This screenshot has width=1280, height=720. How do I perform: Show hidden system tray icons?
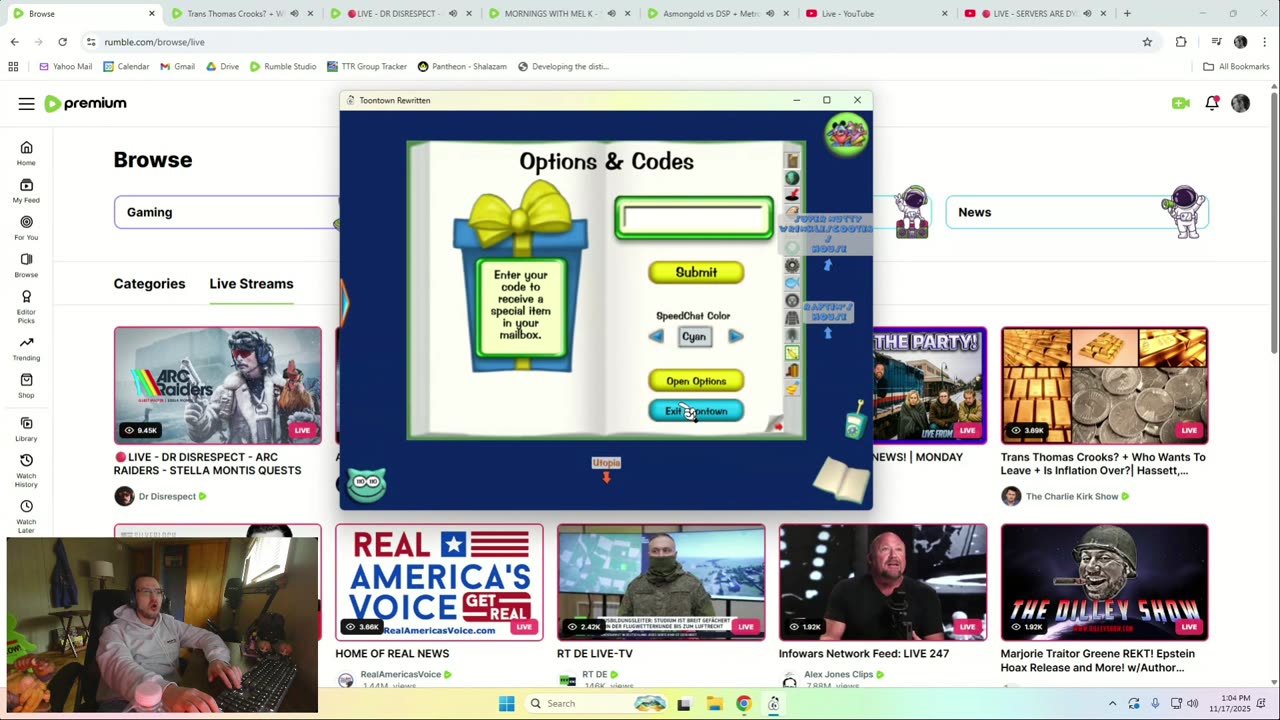(1112, 703)
